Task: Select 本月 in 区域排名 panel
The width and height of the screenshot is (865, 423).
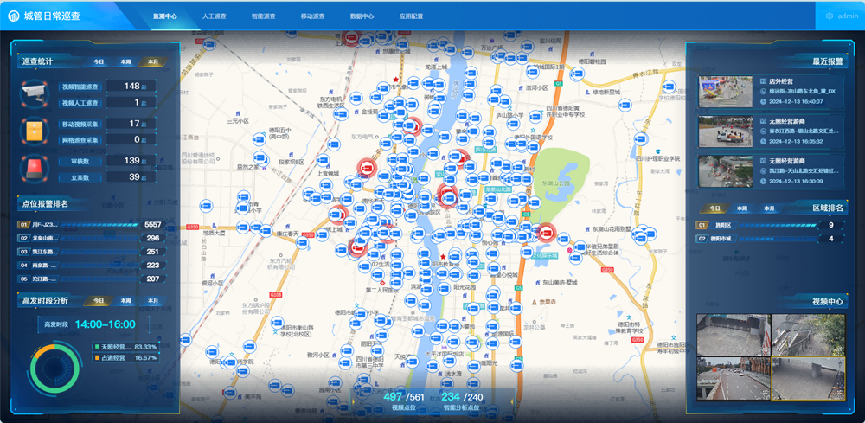Action: 769,208
